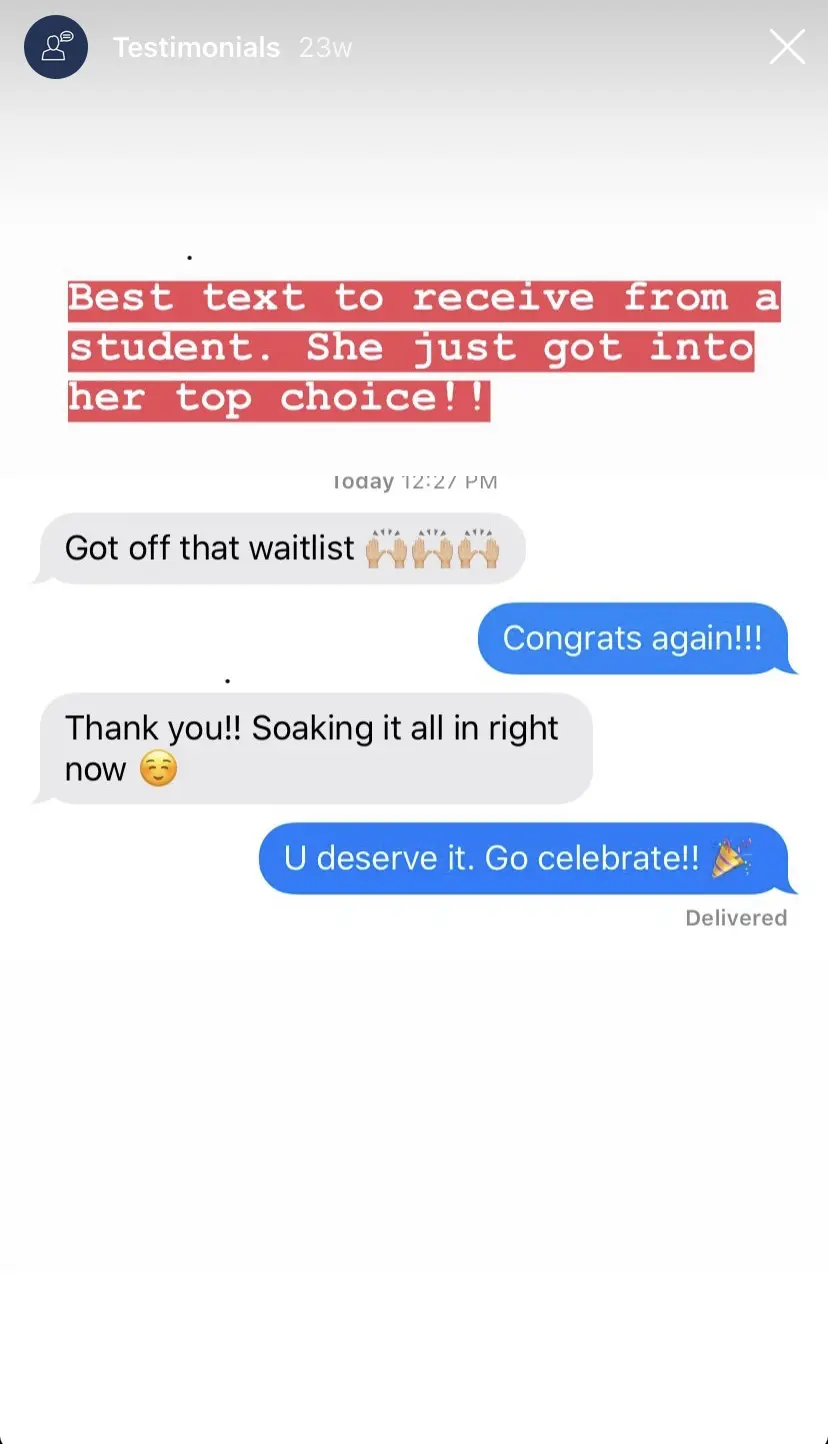Tap the smiling blush emoji
This screenshot has height=1444, width=828.
pyautogui.click(x=158, y=769)
